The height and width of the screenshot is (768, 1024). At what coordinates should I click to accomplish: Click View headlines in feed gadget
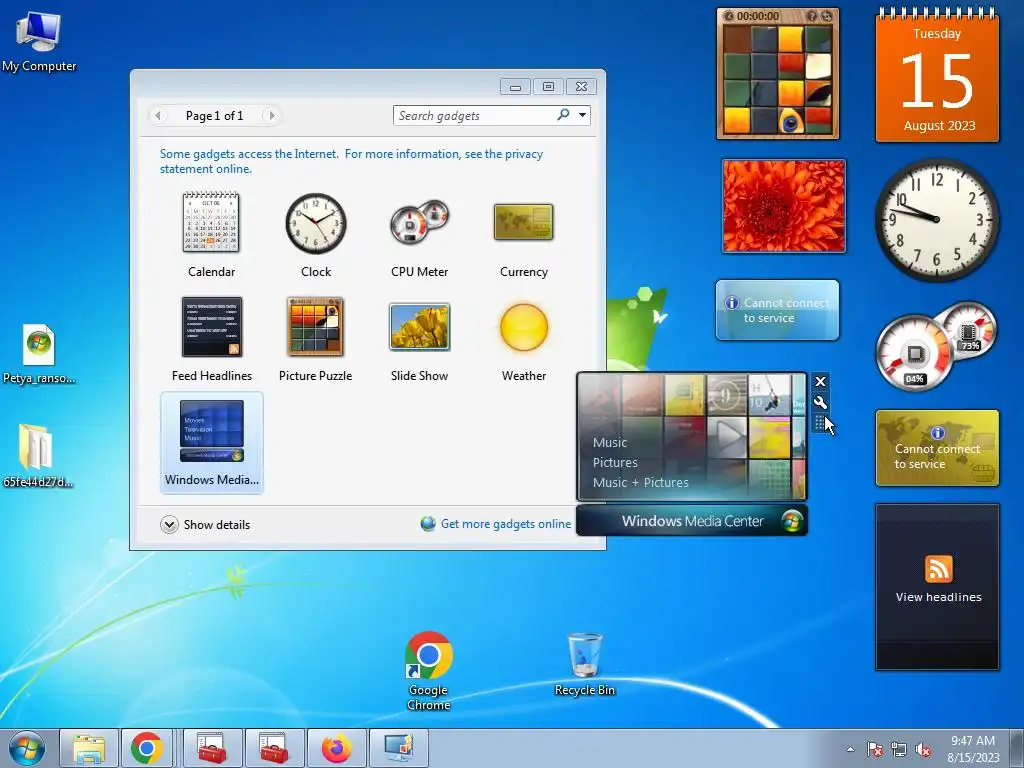938,597
